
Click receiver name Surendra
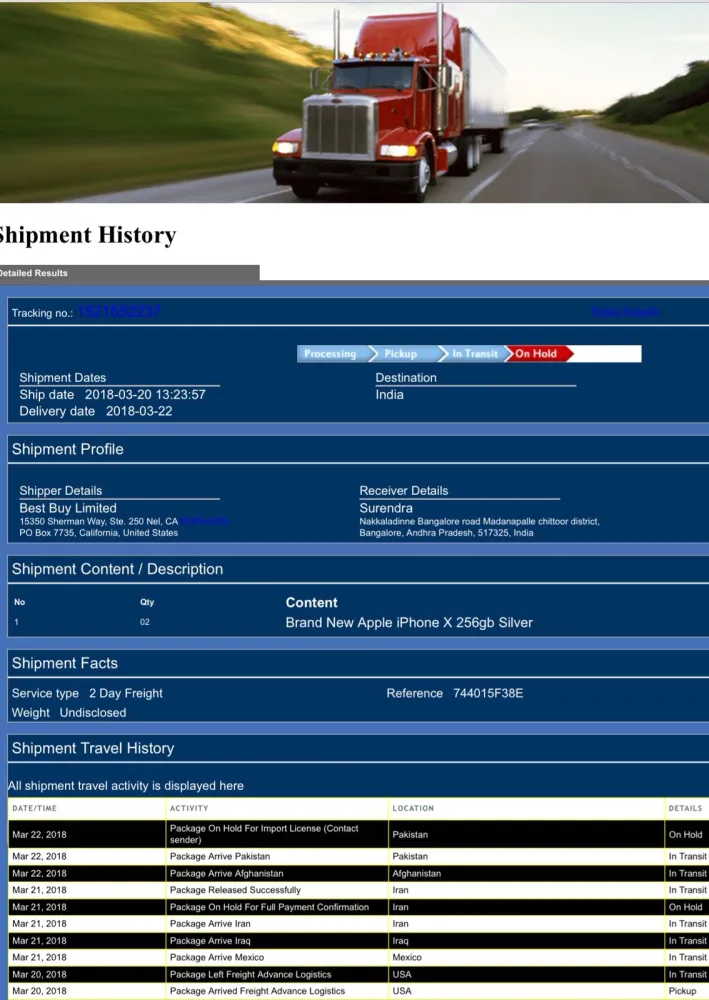tap(386, 508)
